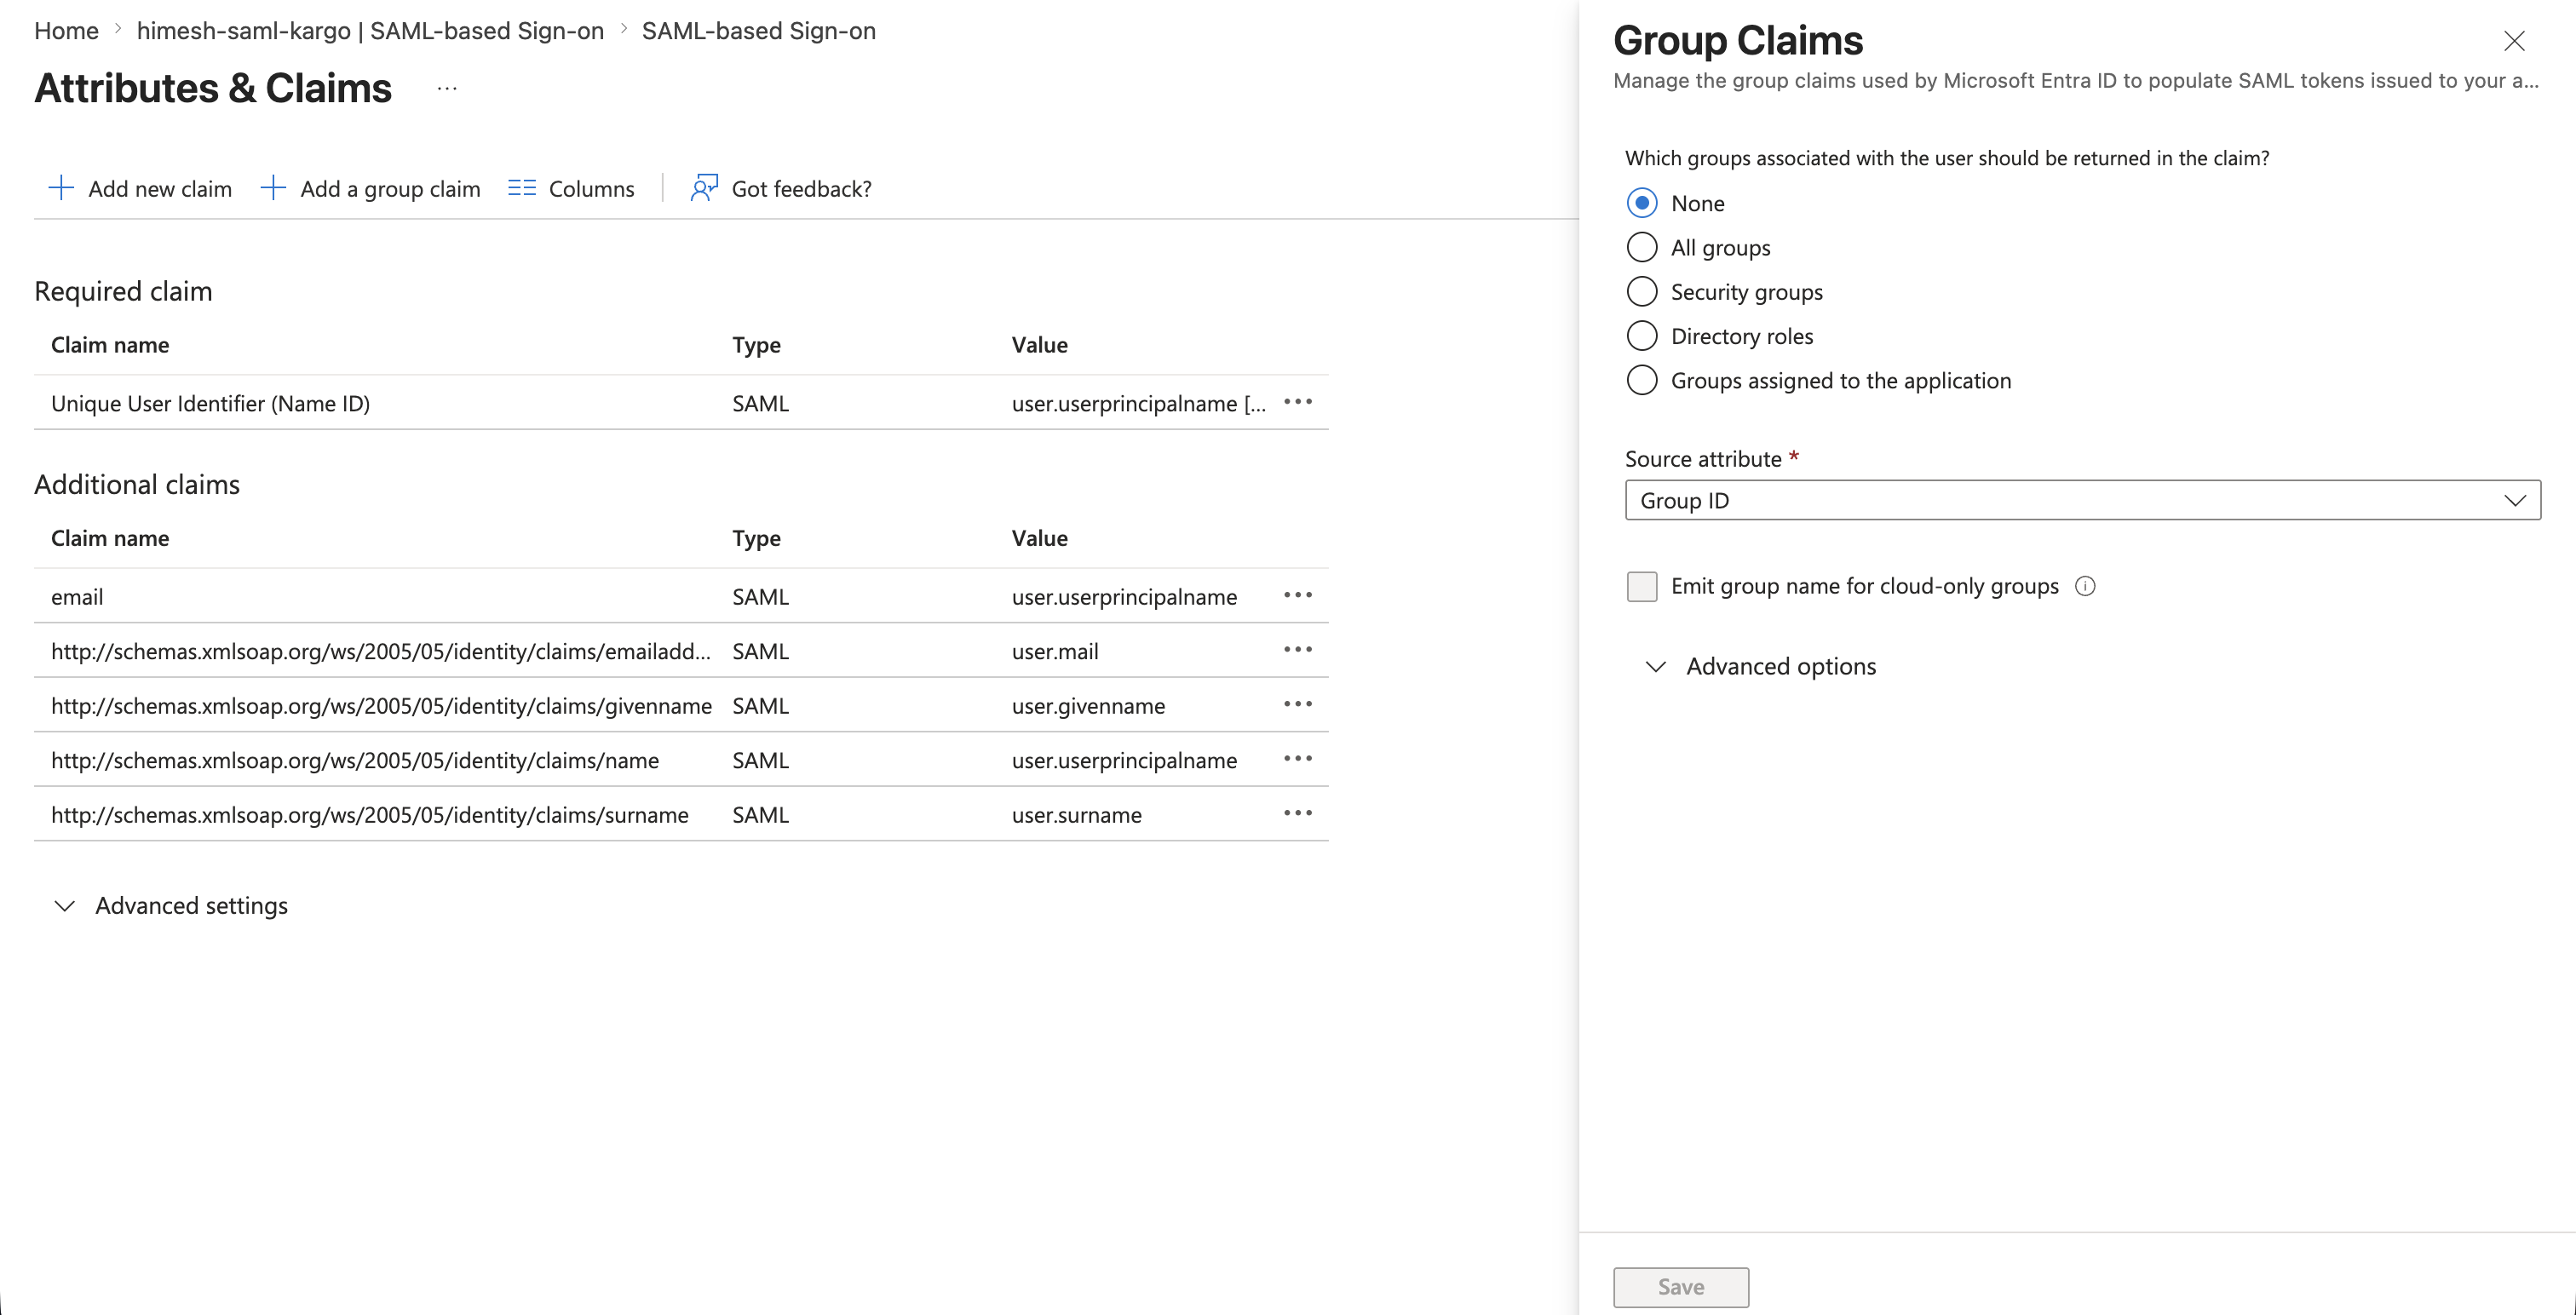
Task: Open more options for the email claim row
Action: pyautogui.click(x=1297, y=595)
